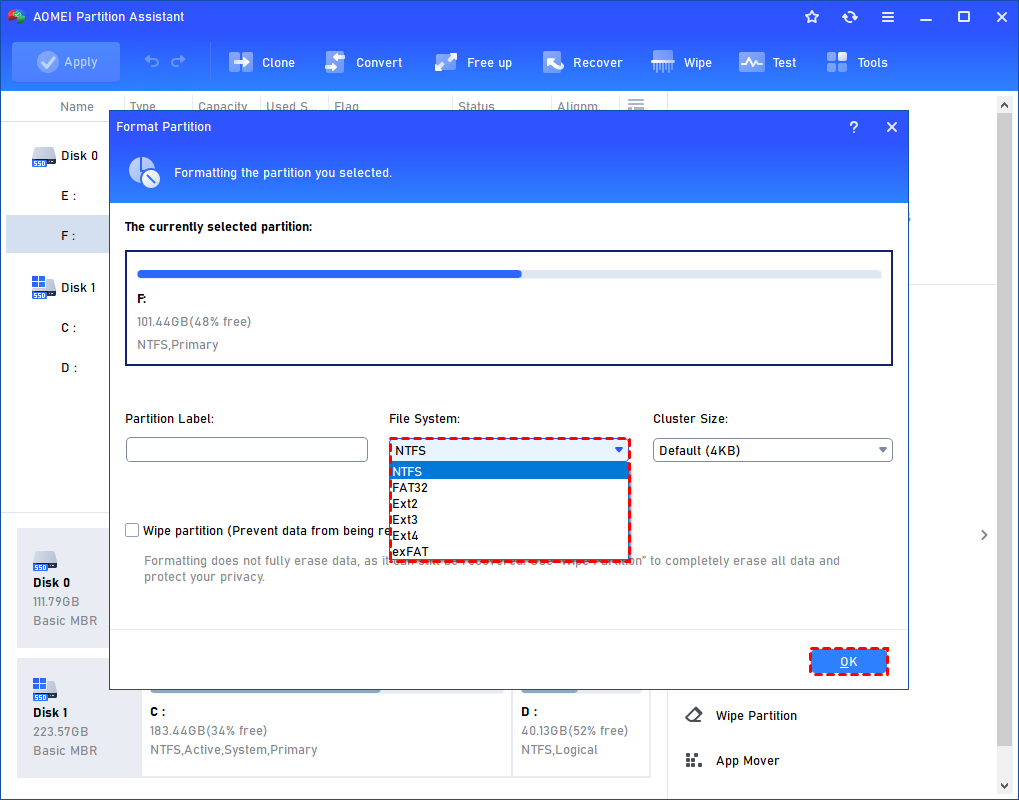Select partition F: in the list
This screenshot has height=800, width=1019.
pos(57,235)
